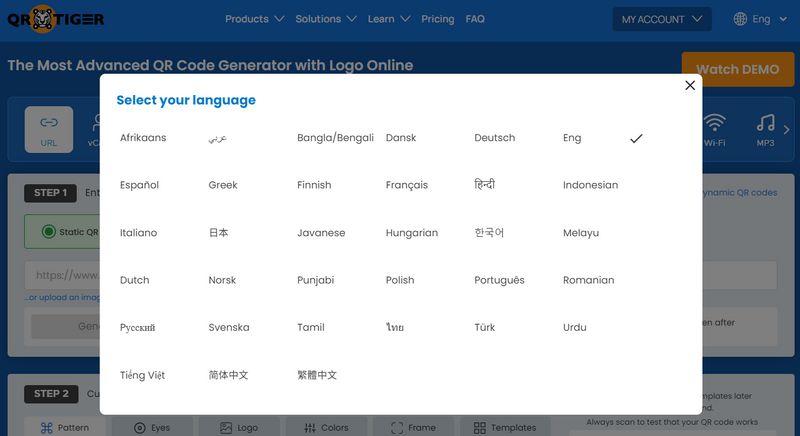Open the Logo customization tab
800x436 pixels.
(x=239, y=427)
